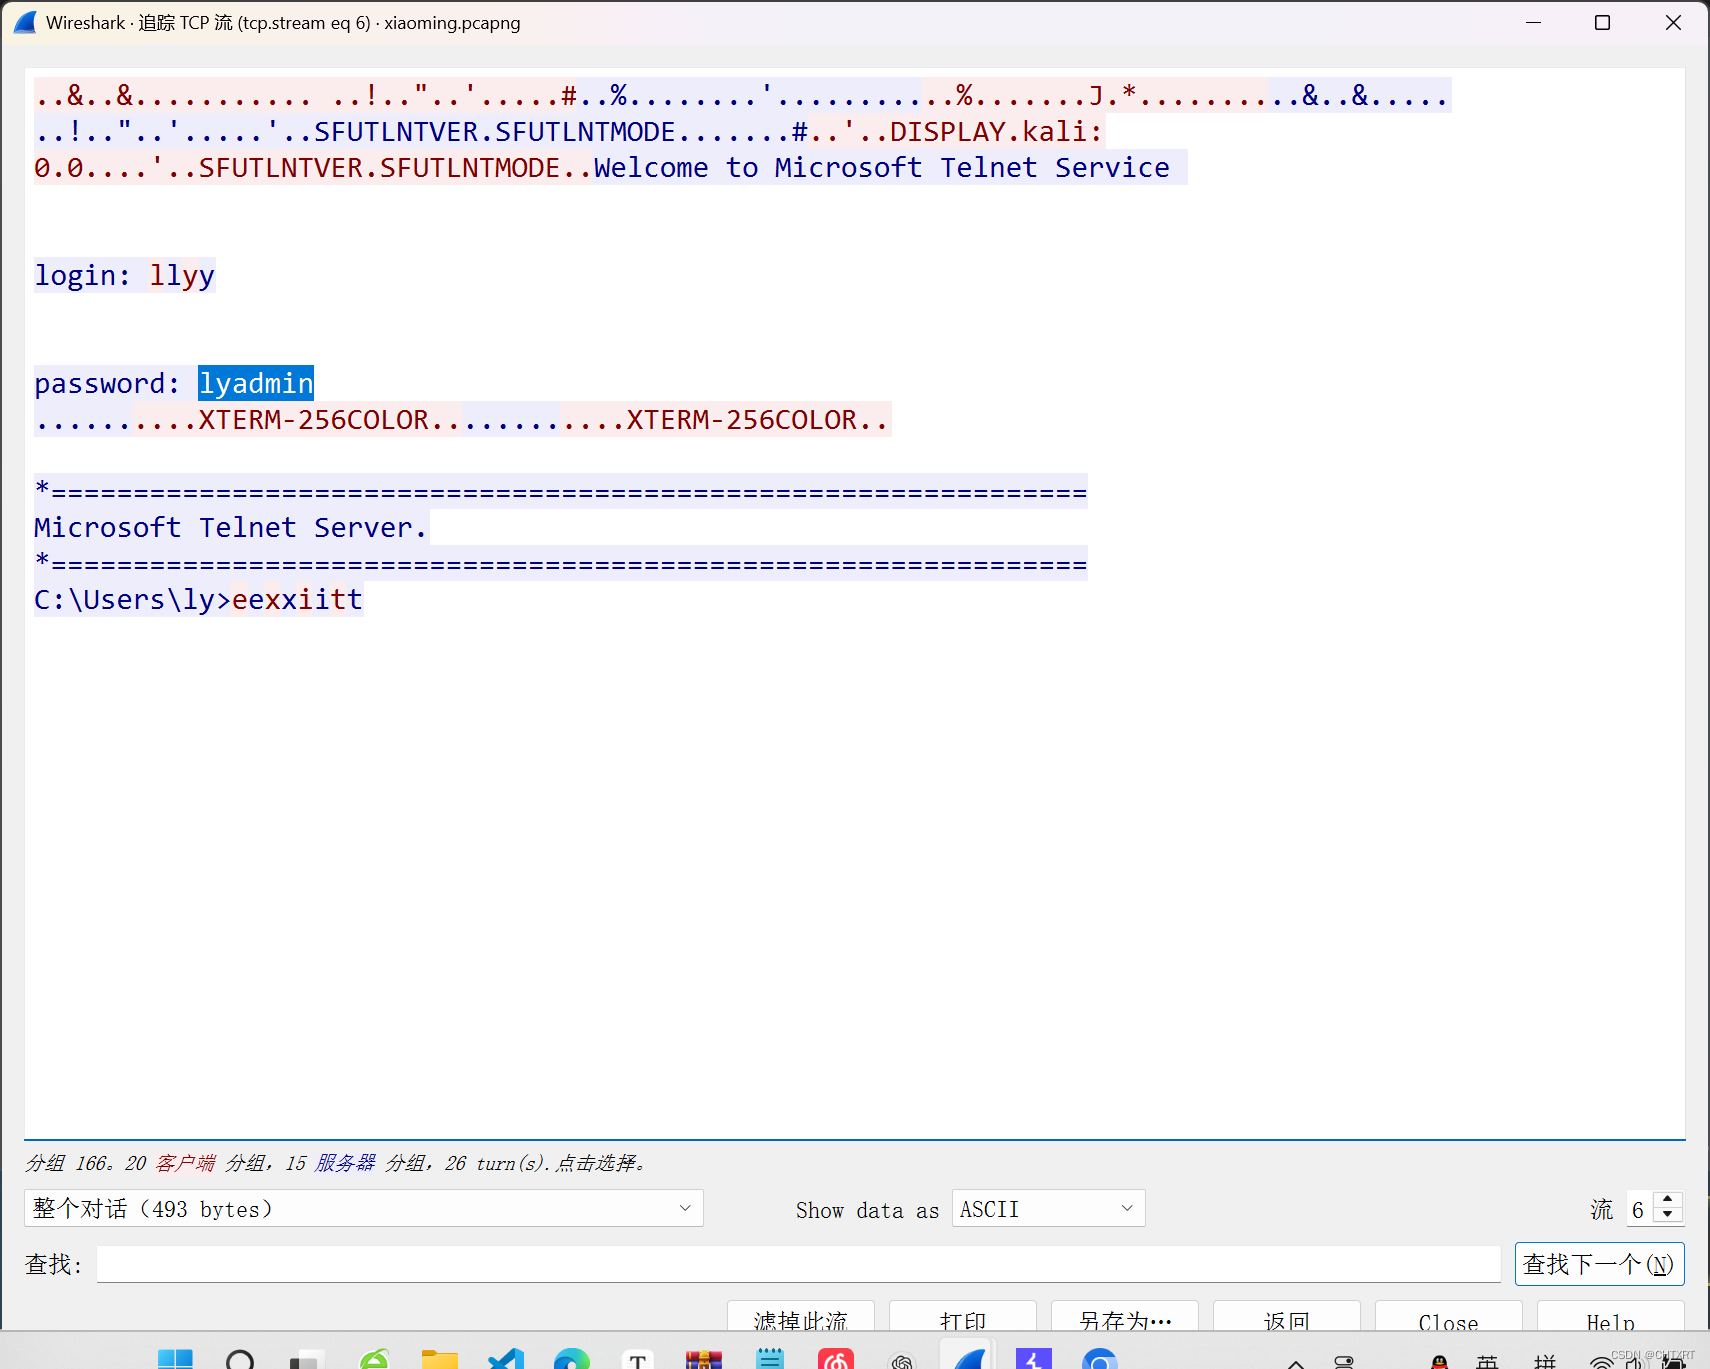Screen dimensions: 1710x1369
Task: Increase the stream number with the up arrow
Action: coord(1667,1199)
